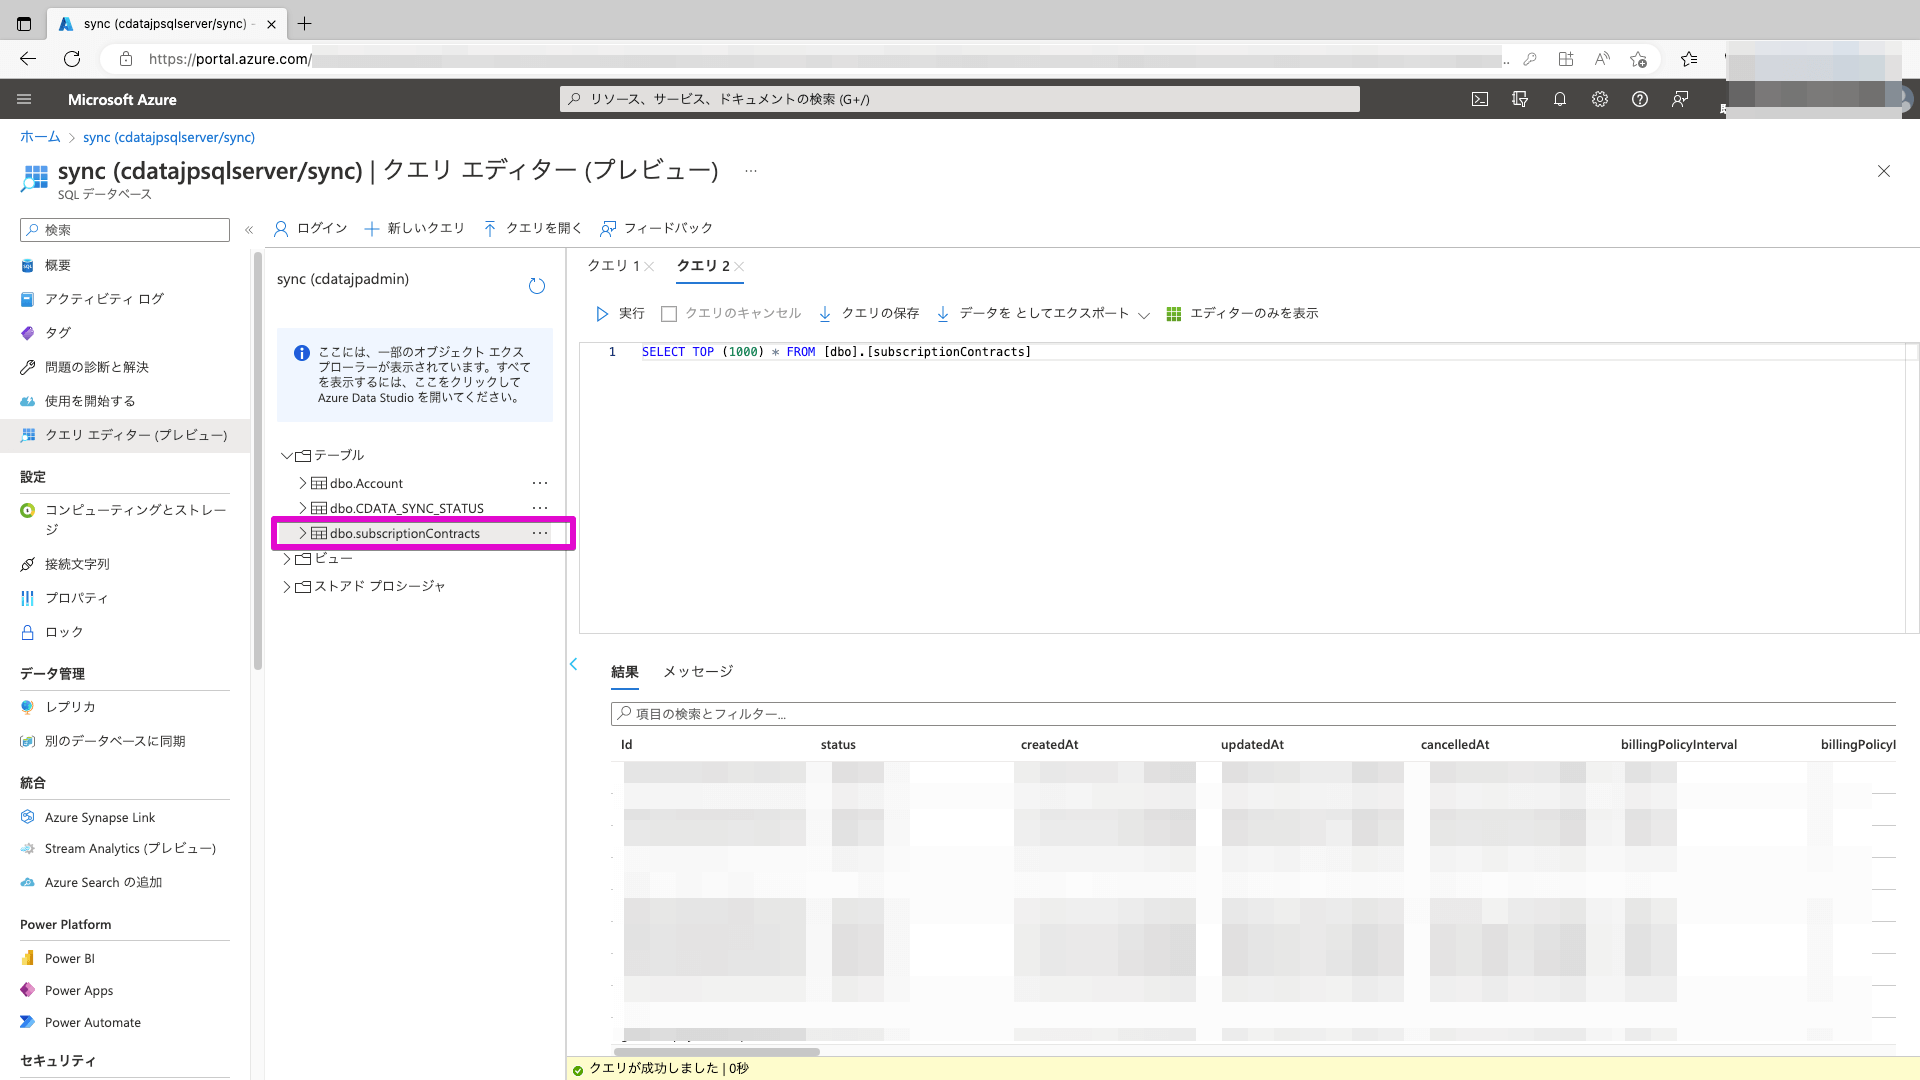Click the help question mark icon
Viewport: 1920px width, 1080px height.
click(1640, 99)
